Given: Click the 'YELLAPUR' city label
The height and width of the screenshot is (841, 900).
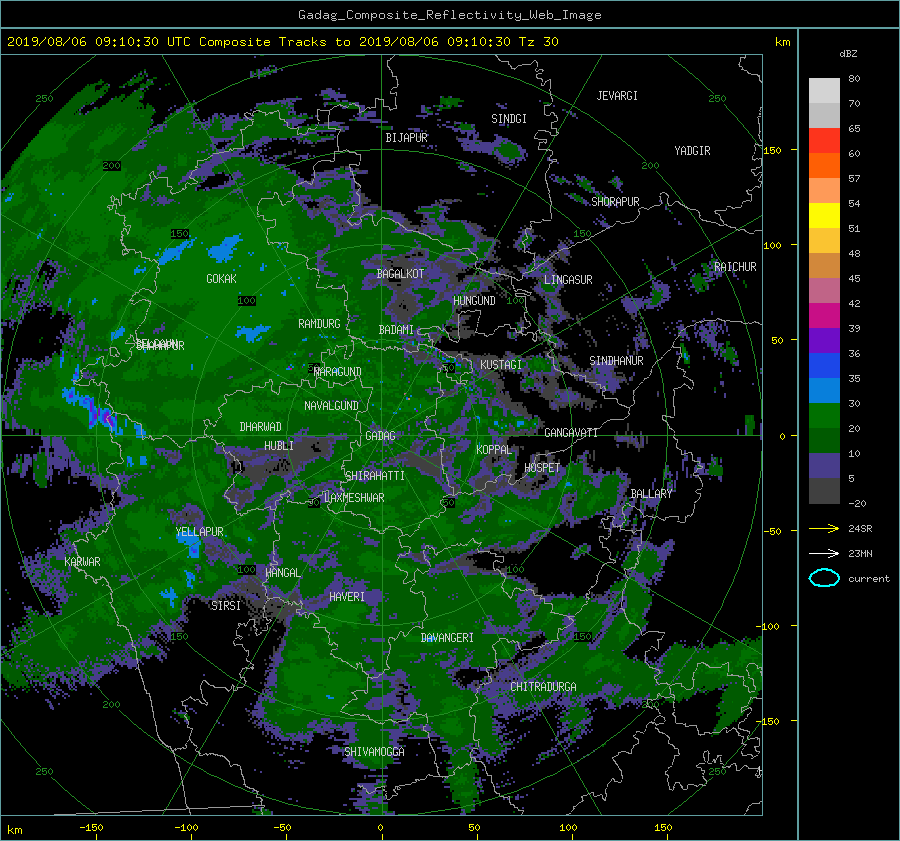Looking at the screenshot, I should [x=199, y=532].
